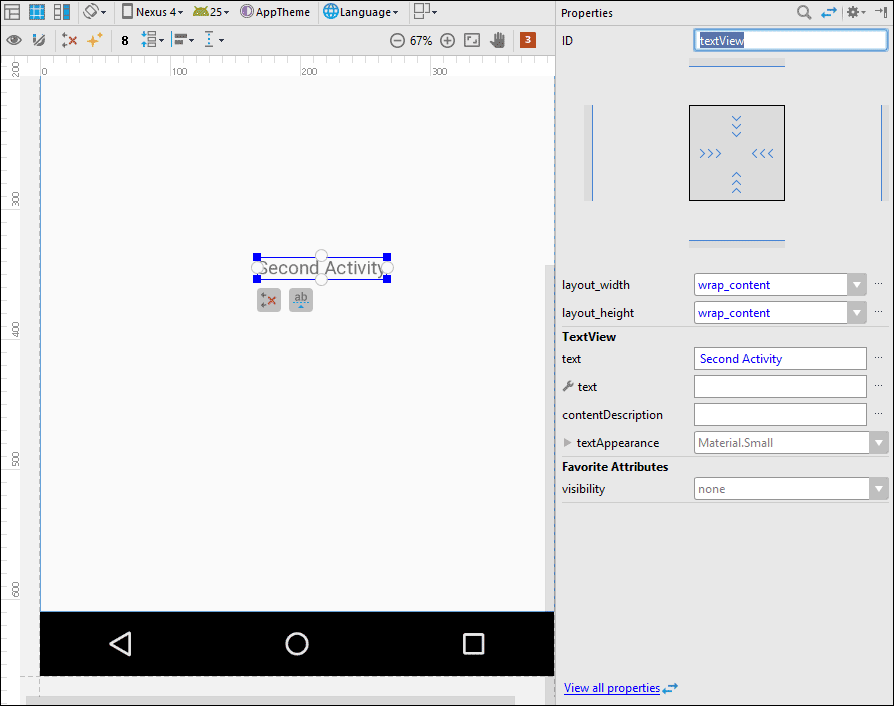Toggle Autoconnect magnet icon
This screenshot has height=706, width=894.
click(38, 41)
